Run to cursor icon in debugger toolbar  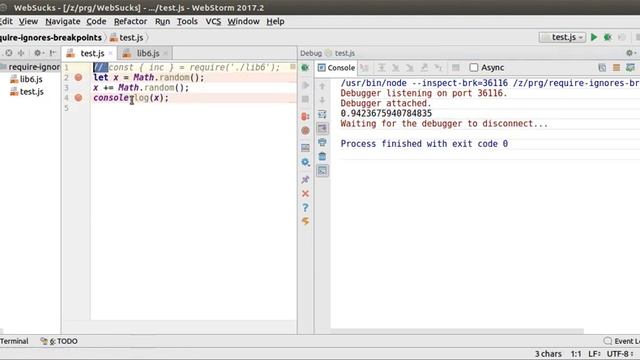point(438,67)
